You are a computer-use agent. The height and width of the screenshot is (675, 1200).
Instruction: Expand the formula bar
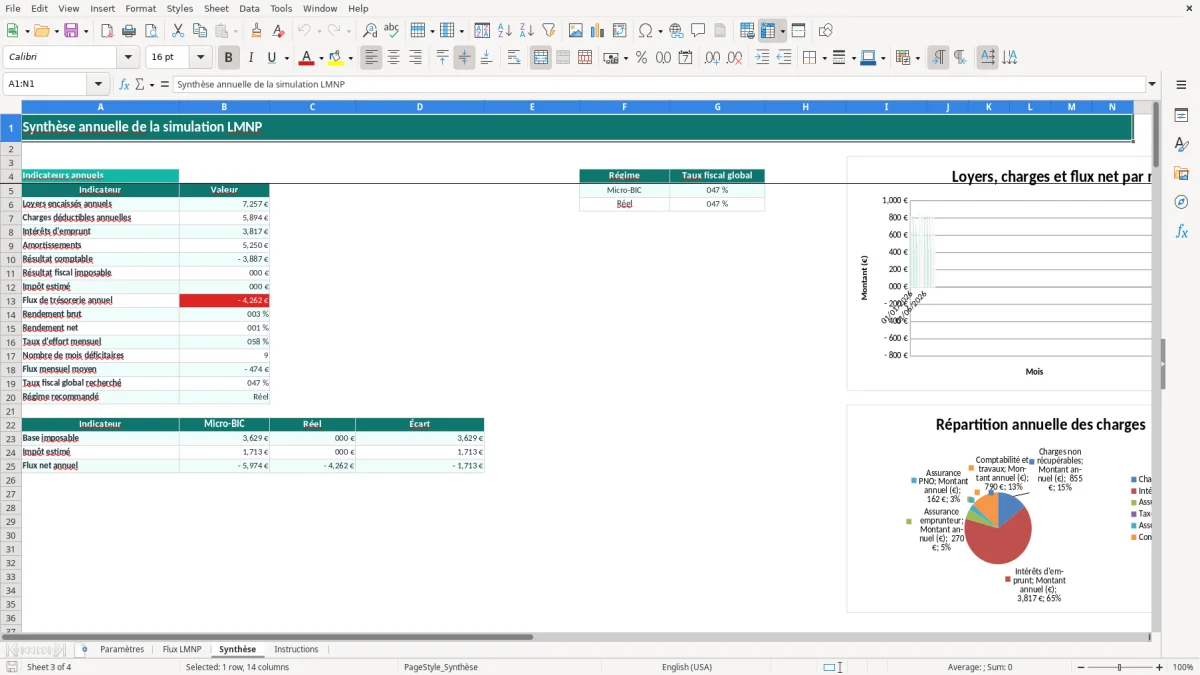1152,84
